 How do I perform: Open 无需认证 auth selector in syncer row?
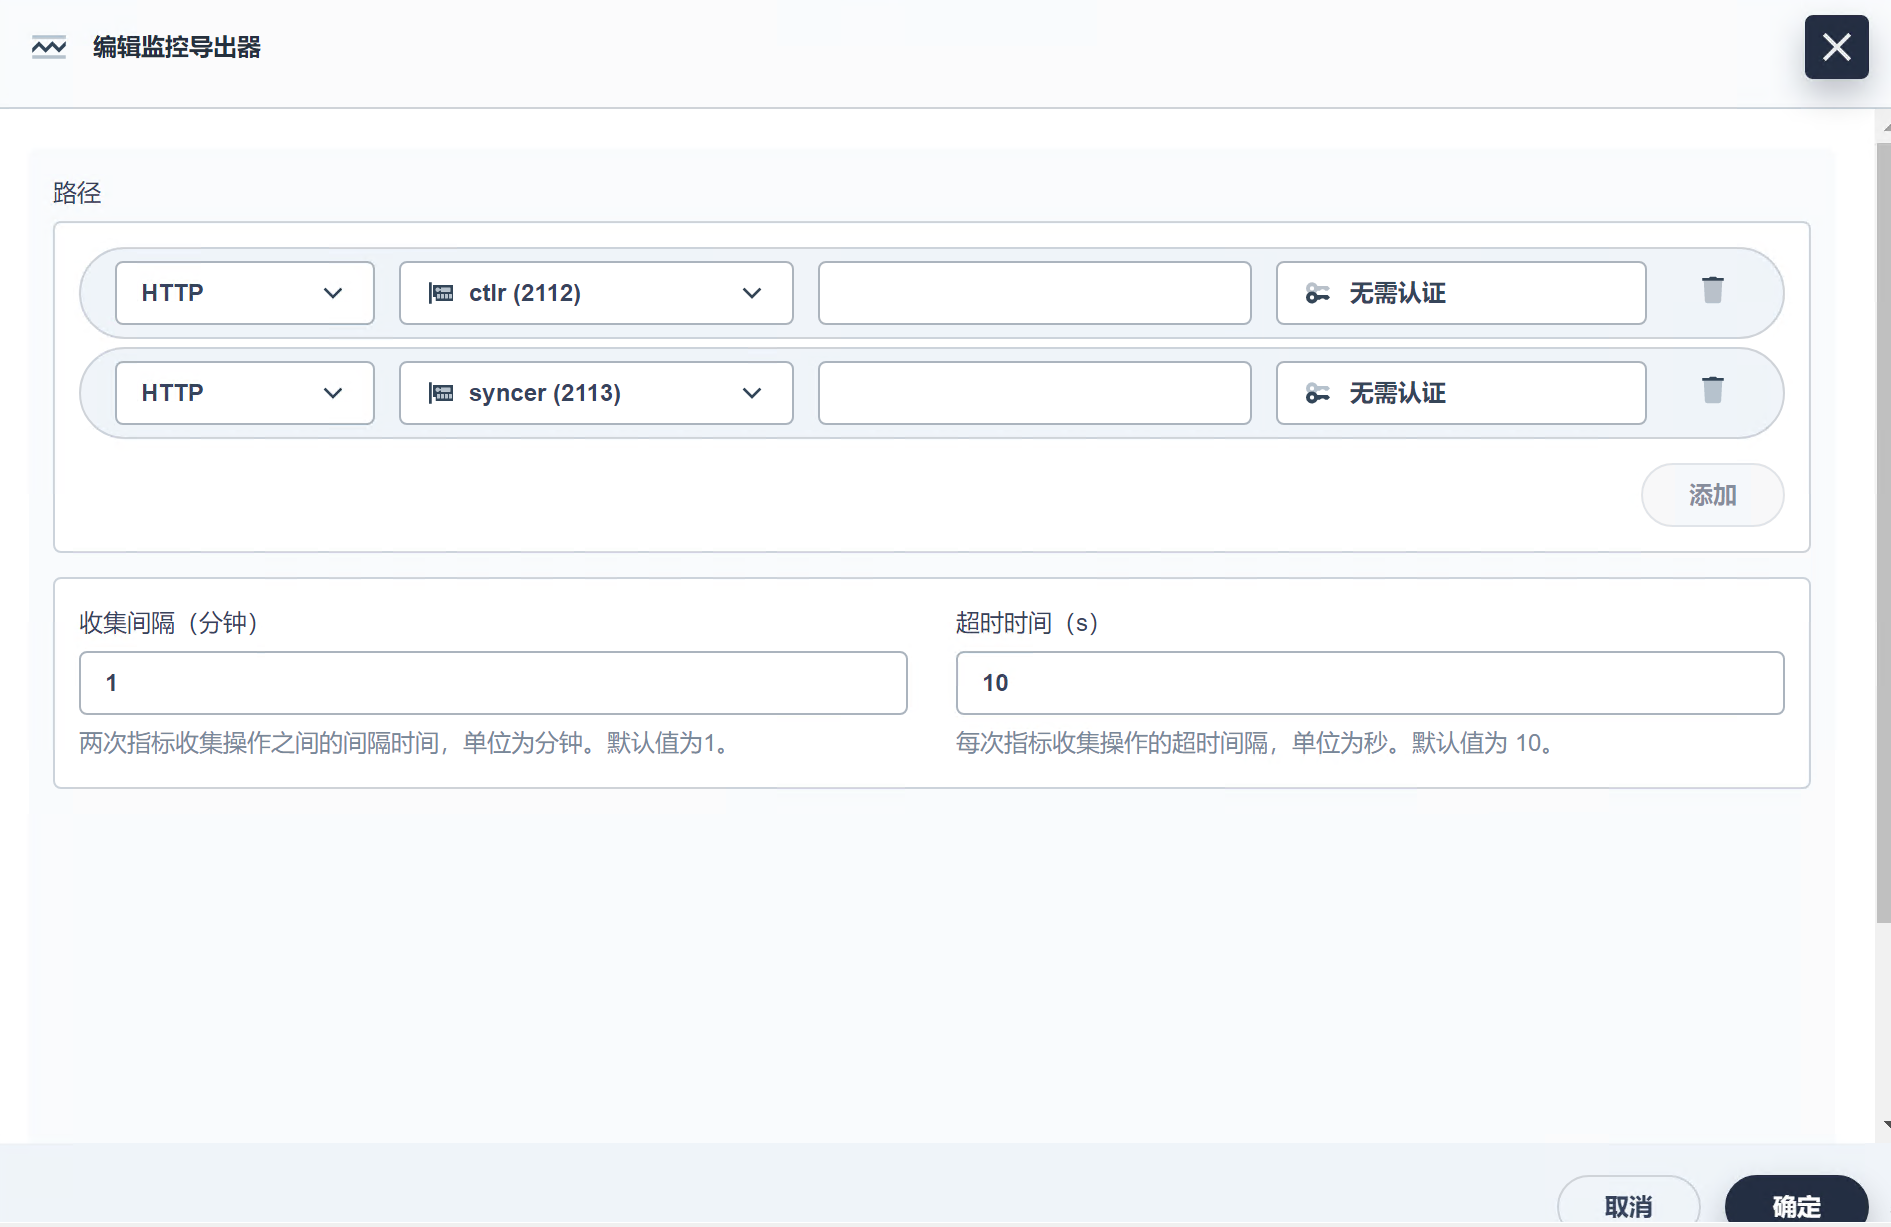(1461, 393)
